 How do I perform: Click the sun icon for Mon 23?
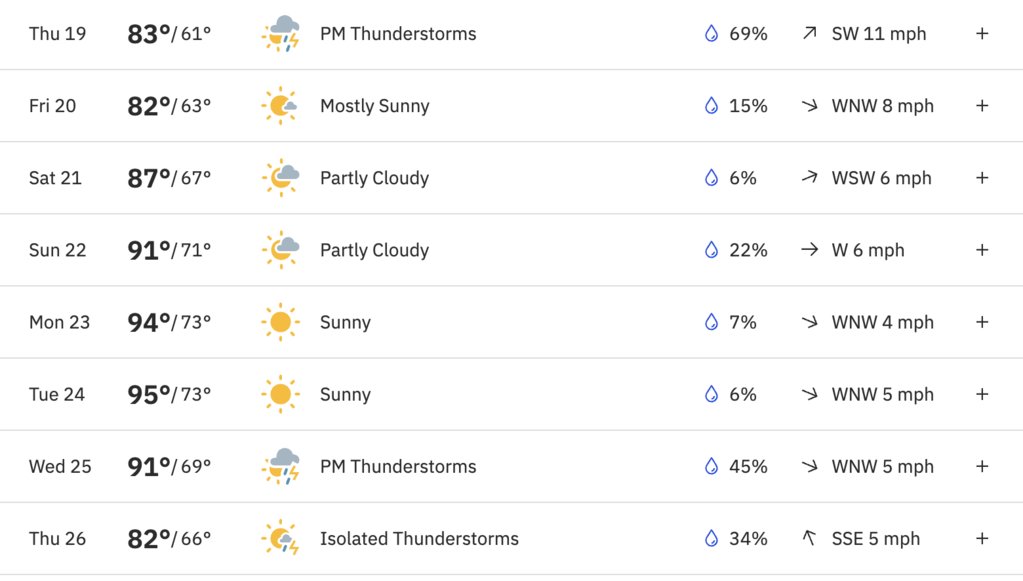coord(281,322)
